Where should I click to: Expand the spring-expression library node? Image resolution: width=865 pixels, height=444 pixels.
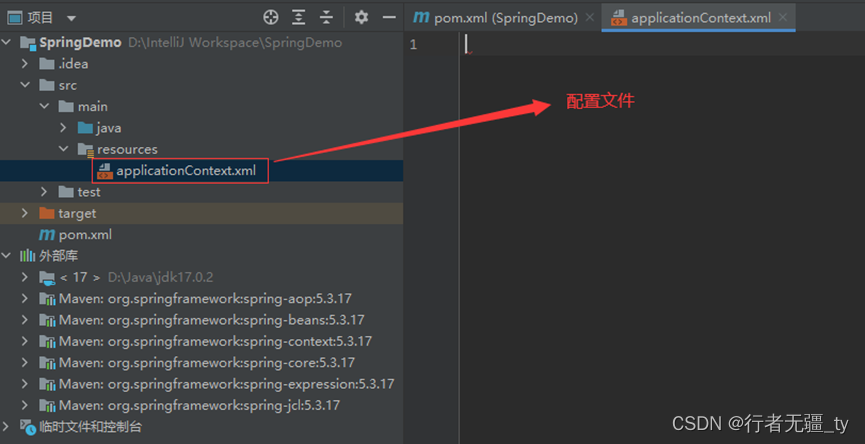tap(25, 384)
